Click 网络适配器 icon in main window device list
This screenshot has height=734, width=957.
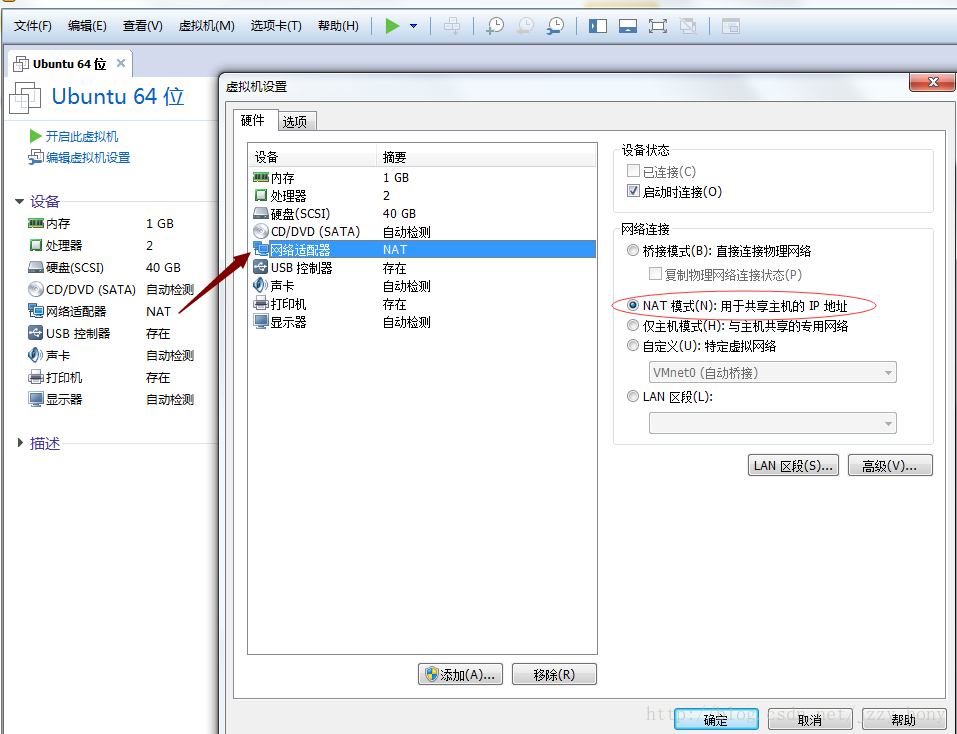tap(35, 311)
